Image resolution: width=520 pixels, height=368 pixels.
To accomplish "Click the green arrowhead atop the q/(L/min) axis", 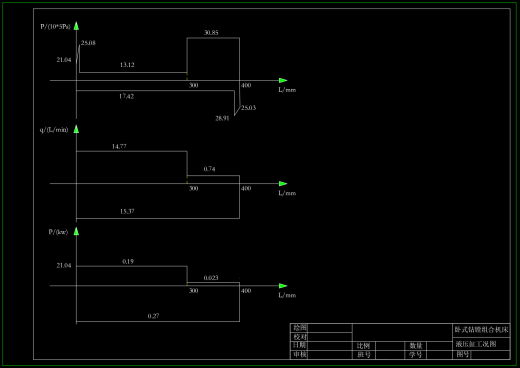I will [76, 129].
